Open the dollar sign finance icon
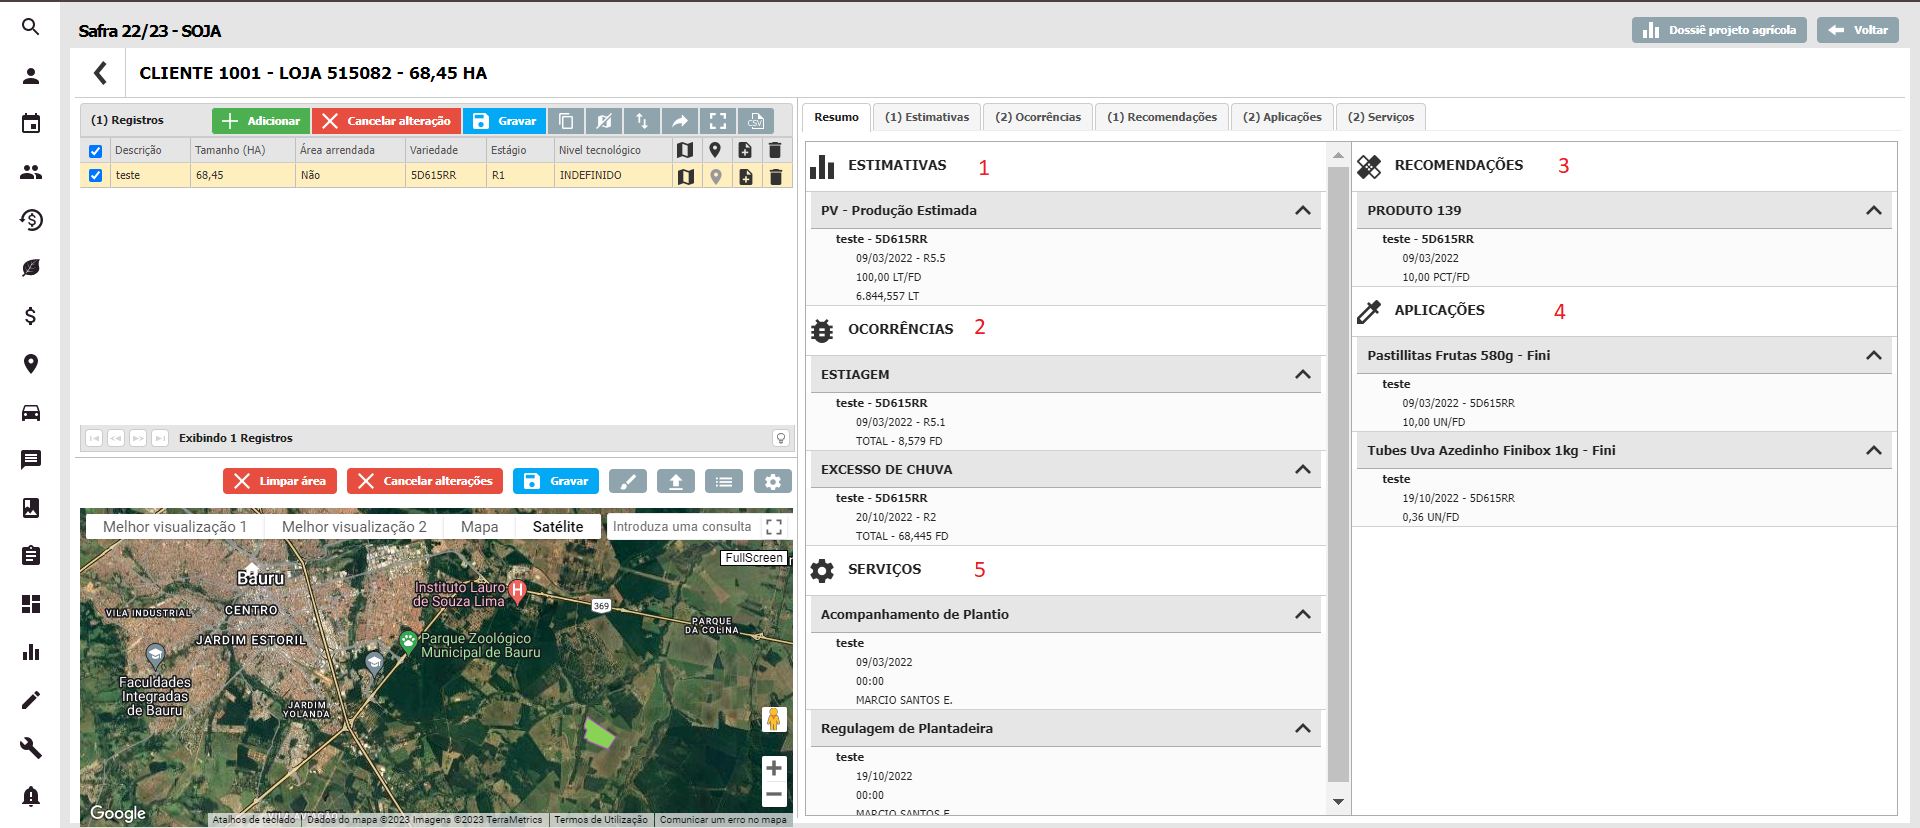 coord(31,316)
